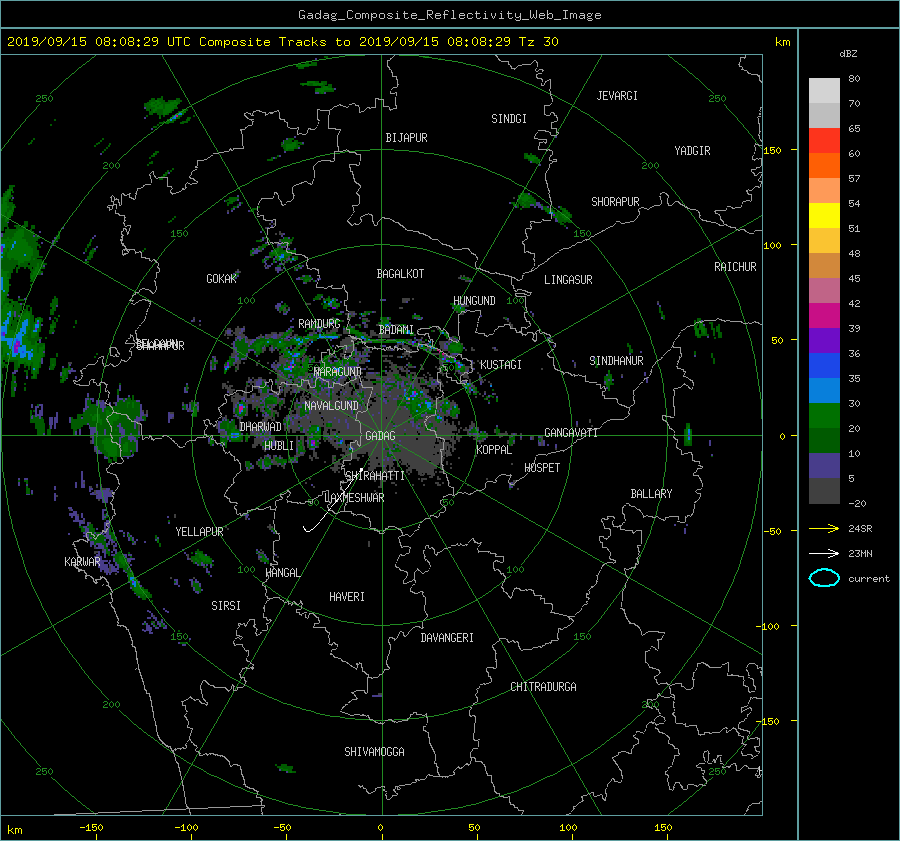Click the GADAG radar center label
The height and width of the screenshot is (841, 900).
point(381,436)
